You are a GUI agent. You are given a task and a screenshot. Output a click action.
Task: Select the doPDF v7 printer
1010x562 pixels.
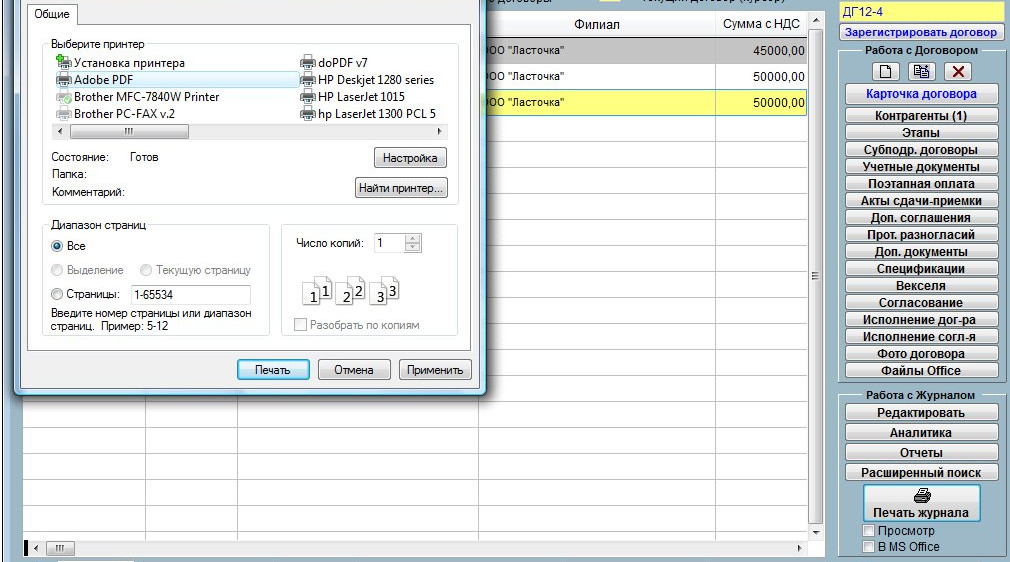334,63
